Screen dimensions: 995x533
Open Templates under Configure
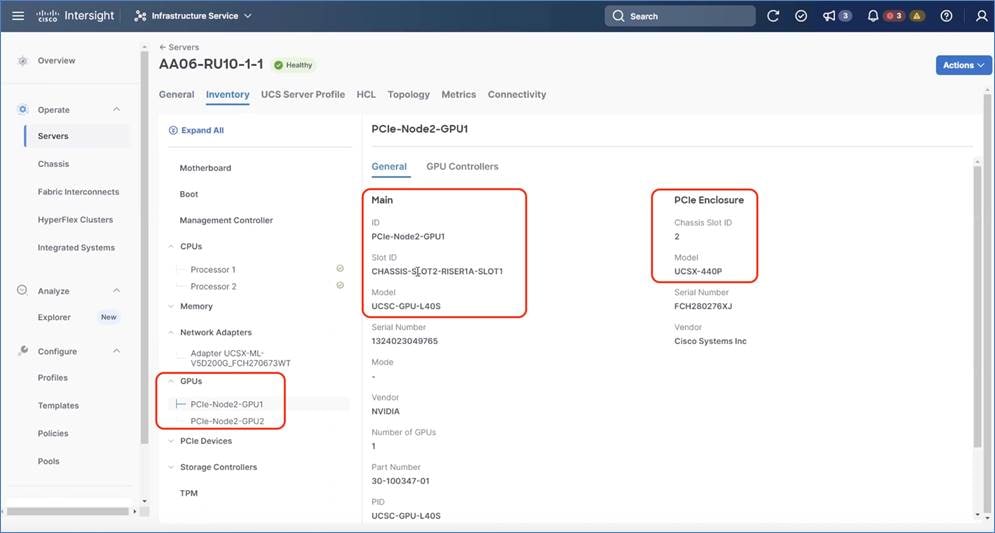pos(58,405)
